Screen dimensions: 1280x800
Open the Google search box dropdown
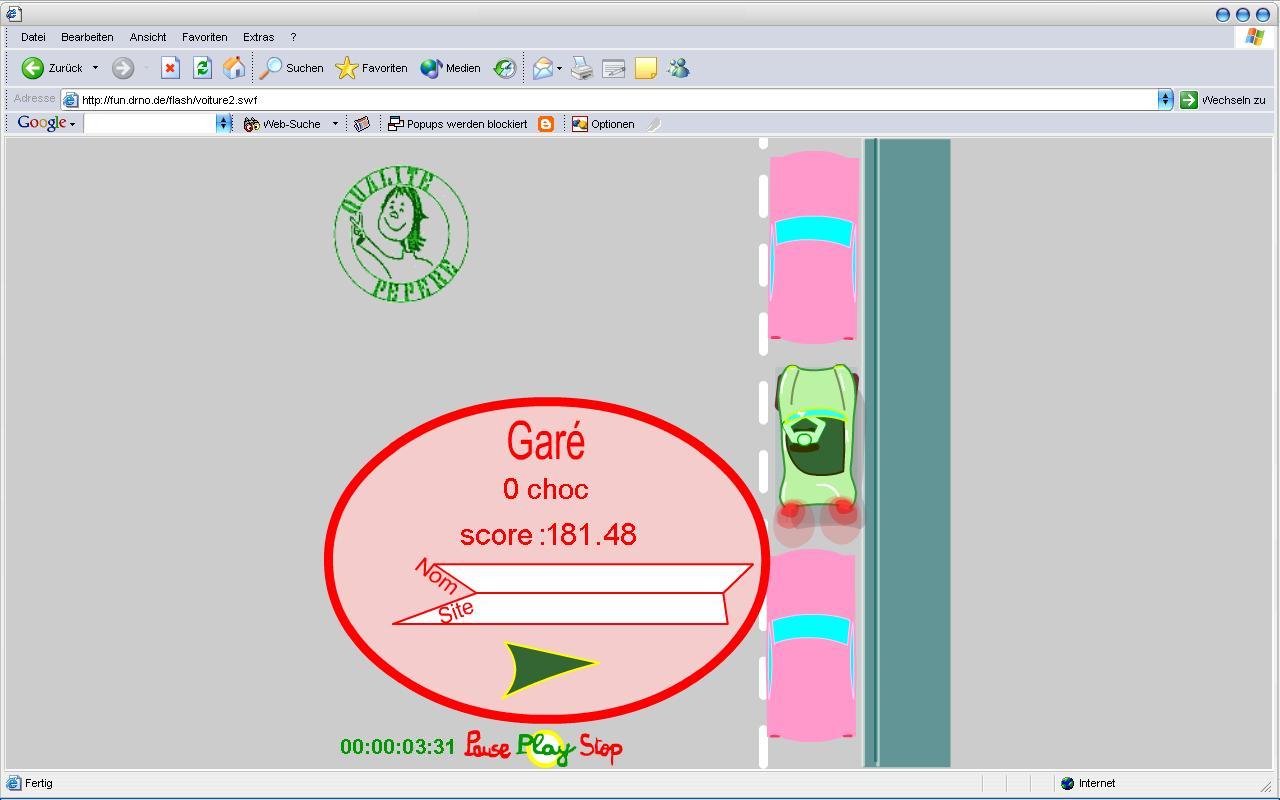point(224,124)
